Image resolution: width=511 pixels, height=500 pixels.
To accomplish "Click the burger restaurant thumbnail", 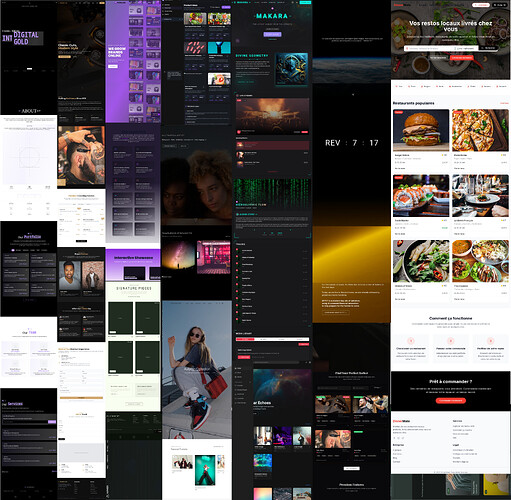I will click(x=421, y=130).
